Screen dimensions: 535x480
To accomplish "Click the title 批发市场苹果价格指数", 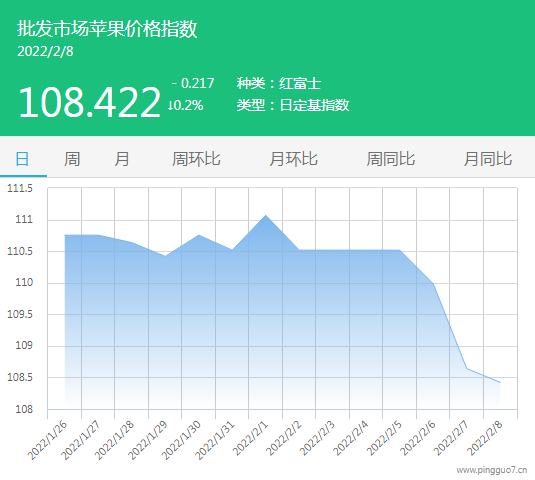I will coord(107,28).
